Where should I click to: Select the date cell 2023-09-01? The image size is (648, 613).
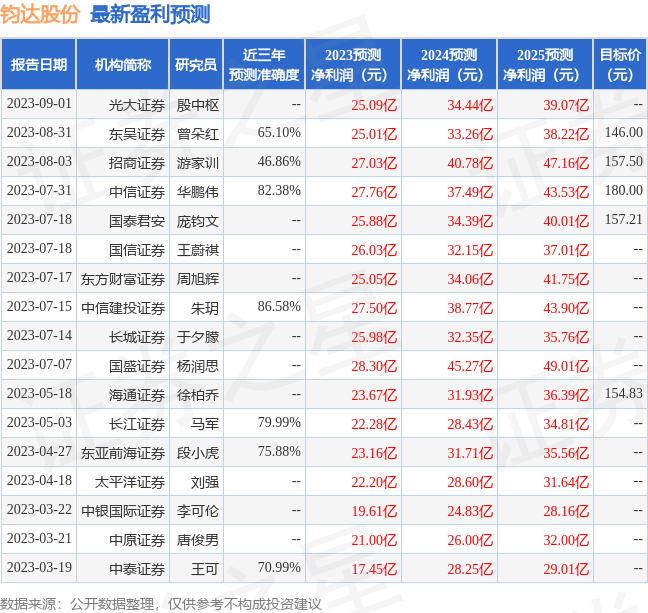[39, 104]
